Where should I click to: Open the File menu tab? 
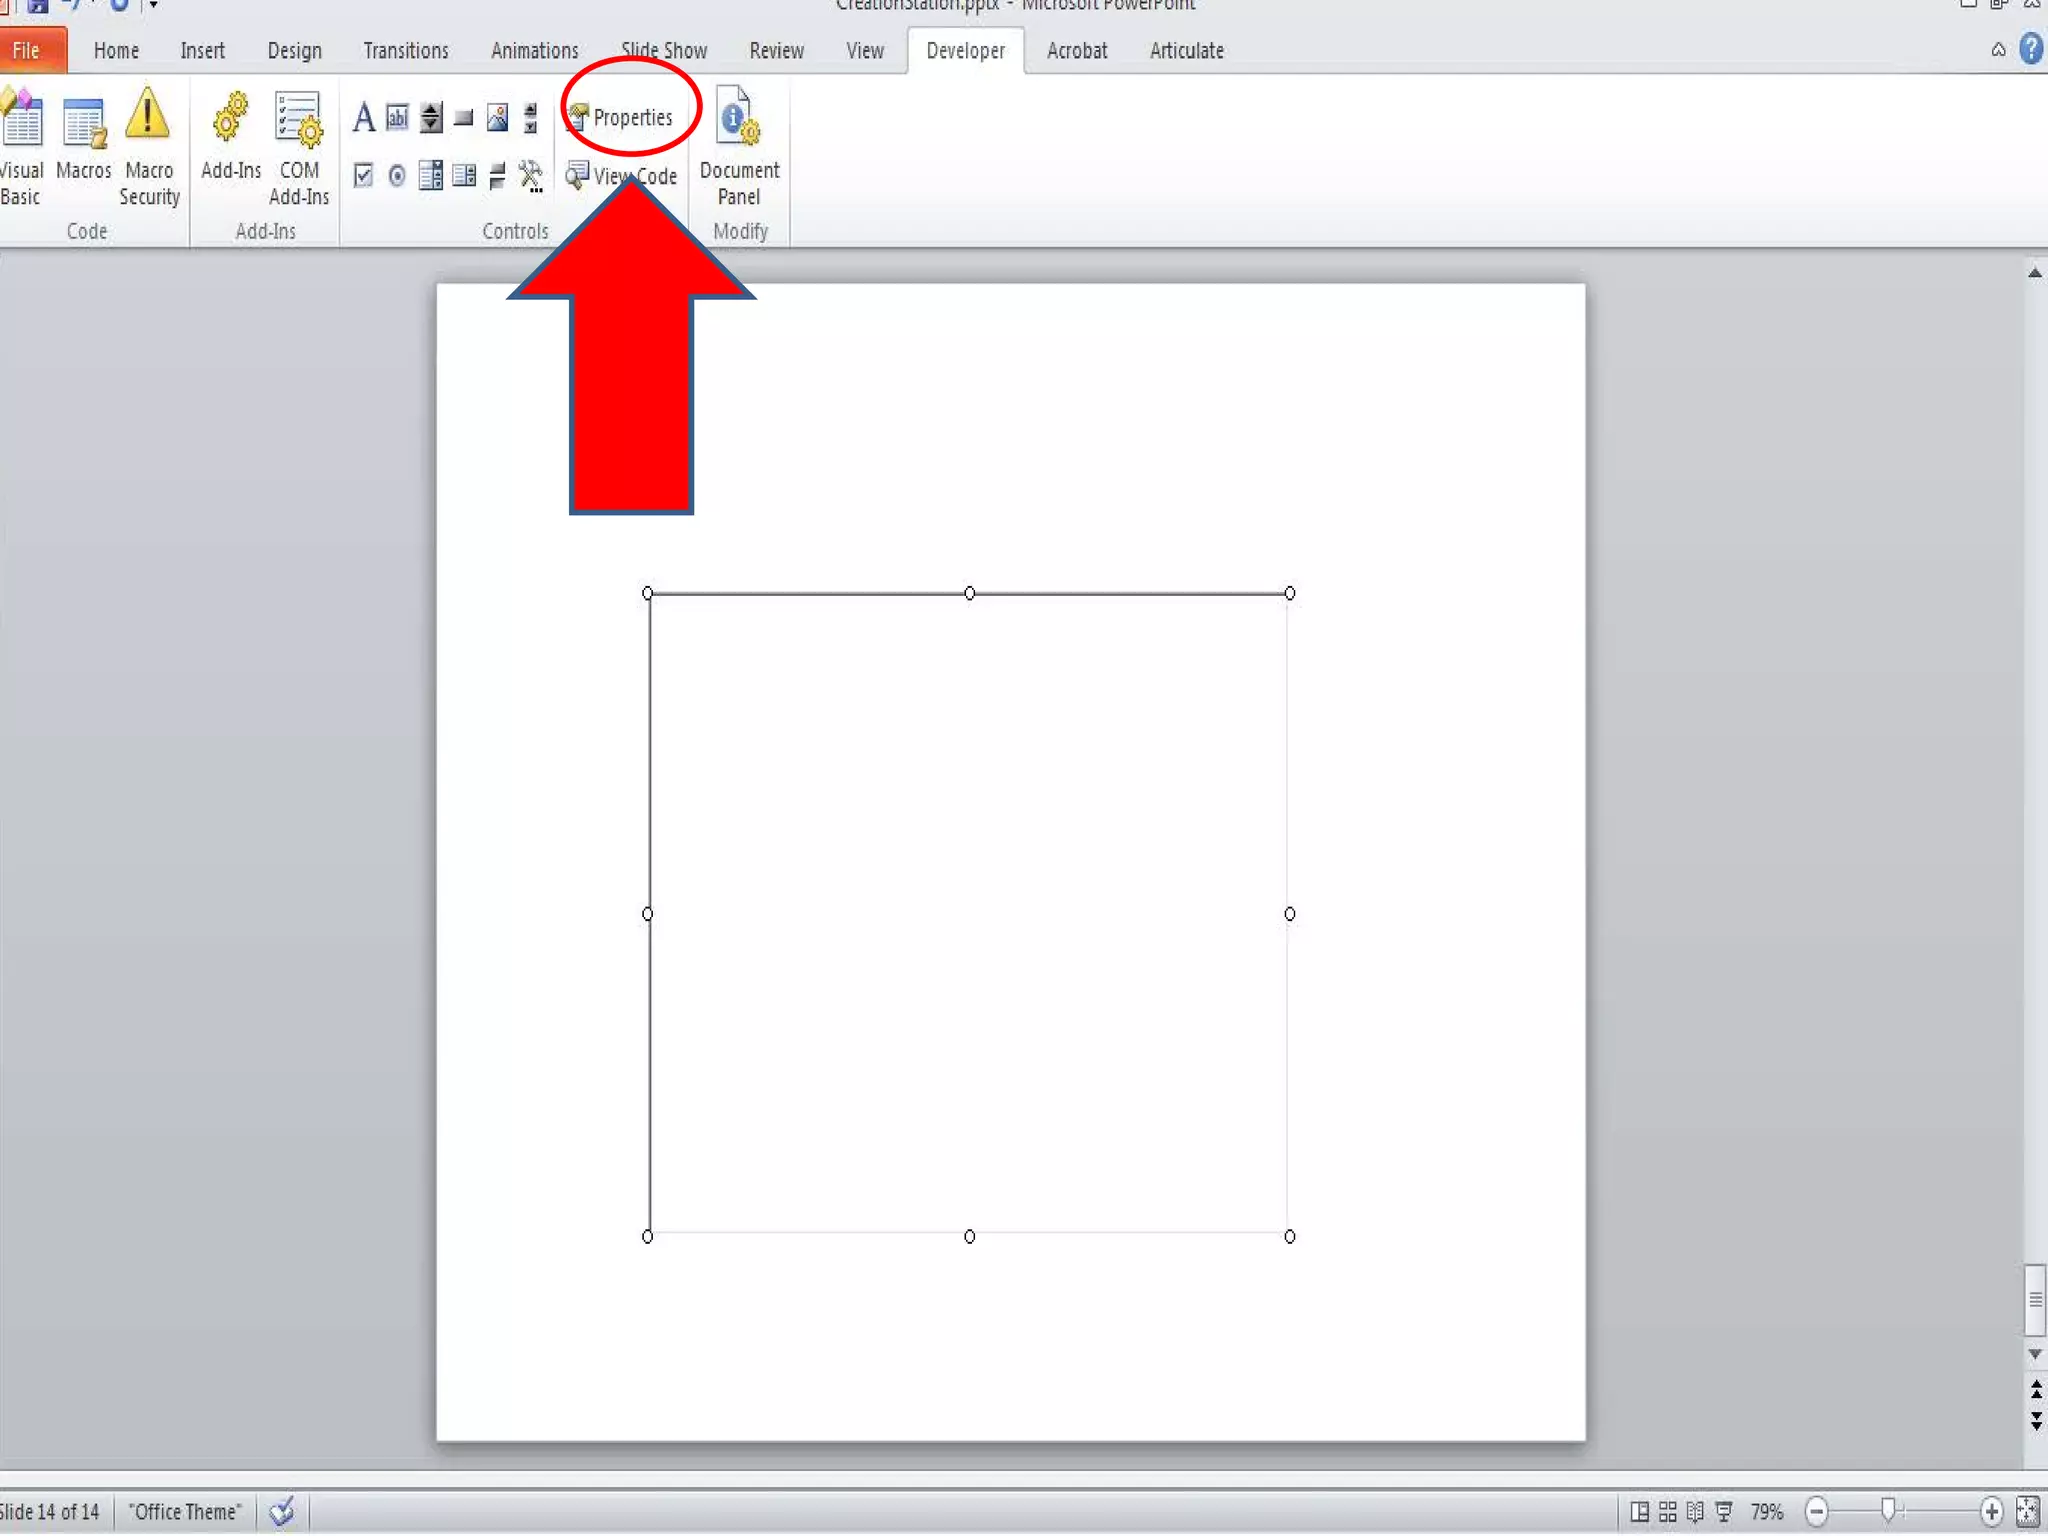click(x=27, y=51)
